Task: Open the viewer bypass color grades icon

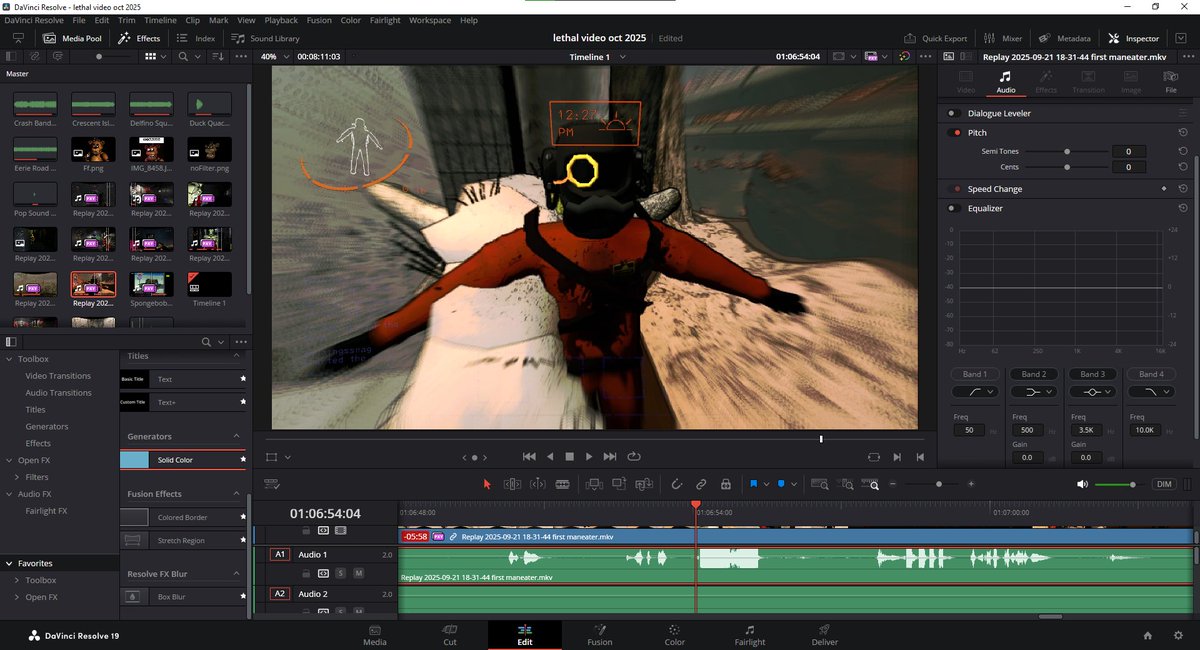Action: (x=905, y=57)
